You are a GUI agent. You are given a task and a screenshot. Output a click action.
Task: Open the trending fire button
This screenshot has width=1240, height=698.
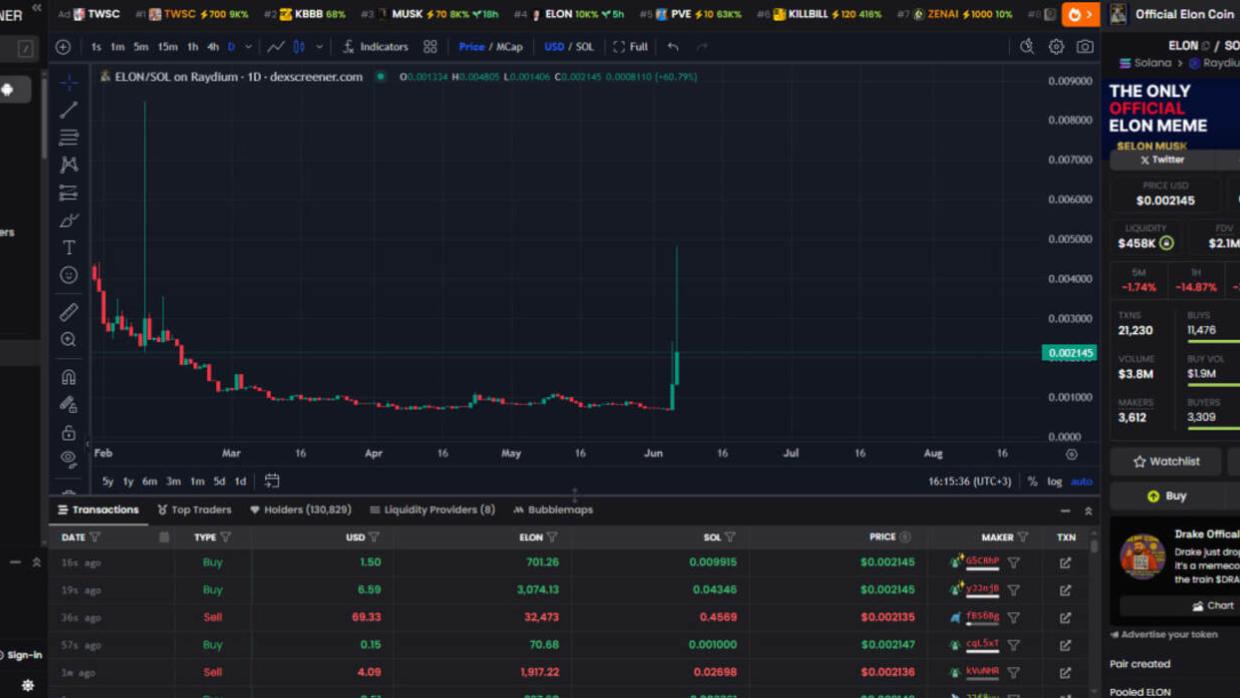(x=1080, y=14)
